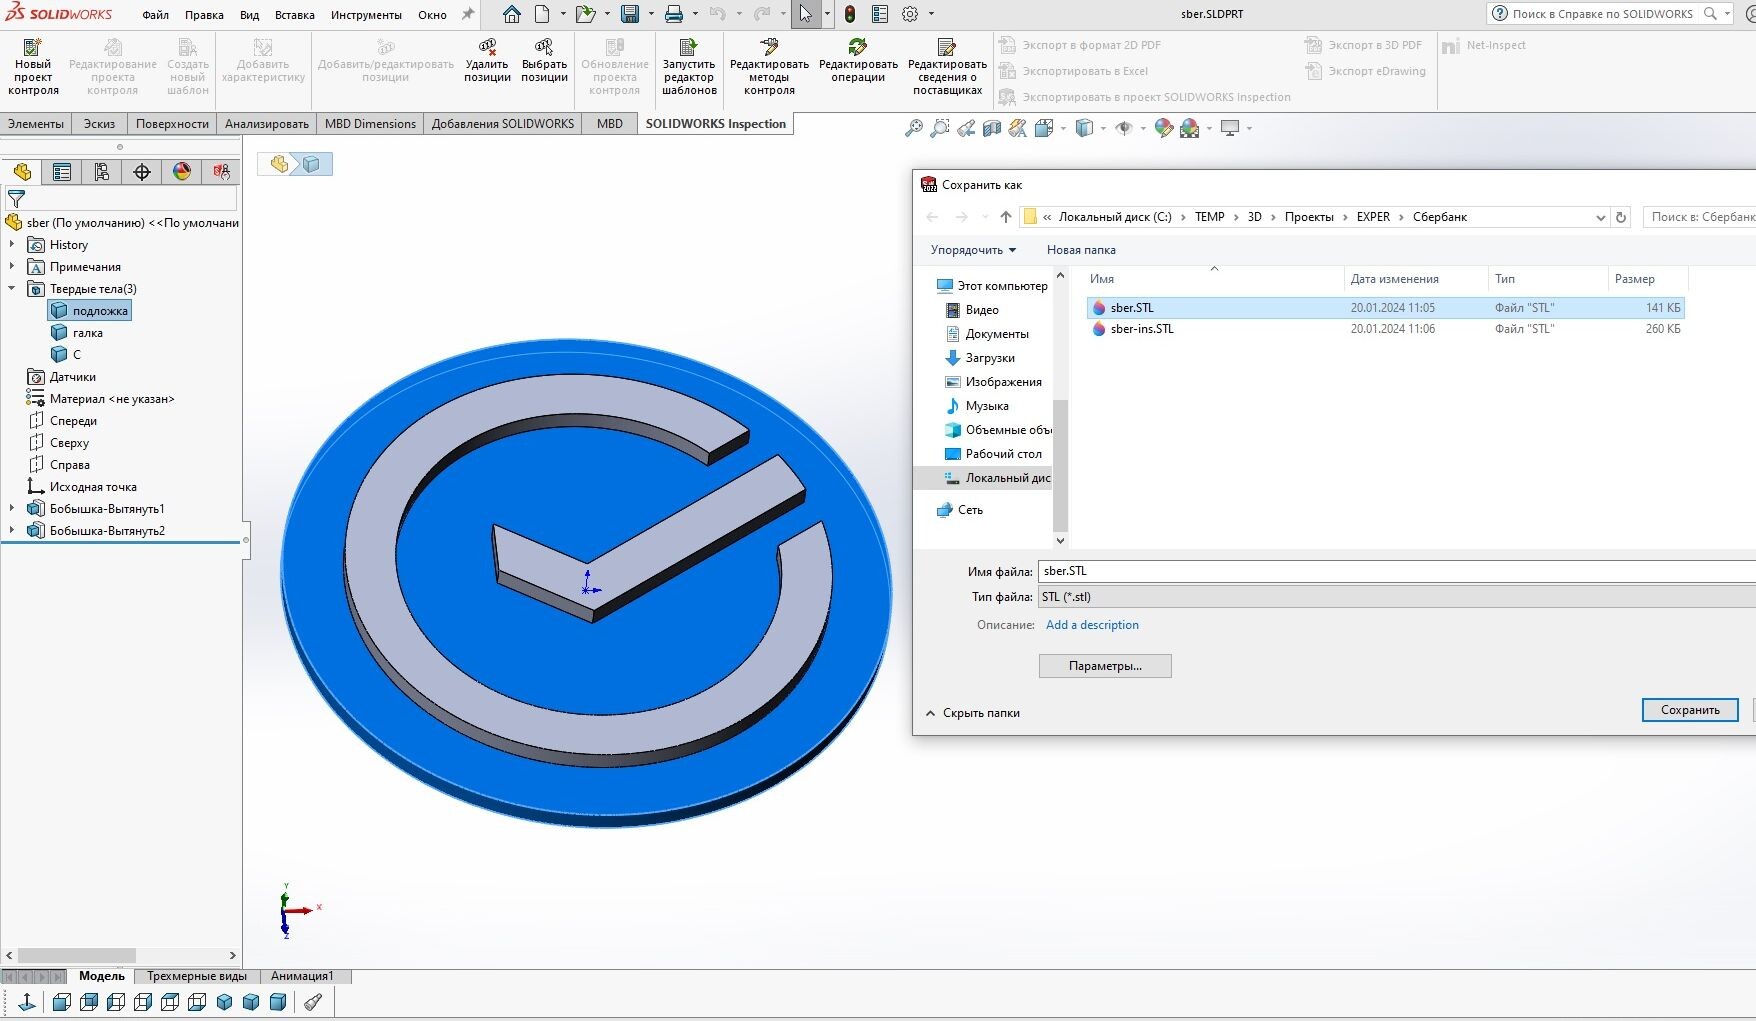Click Edit Vendors information icon
Viewport: 1756px width, 1021px height.
[x=947, y=46]
